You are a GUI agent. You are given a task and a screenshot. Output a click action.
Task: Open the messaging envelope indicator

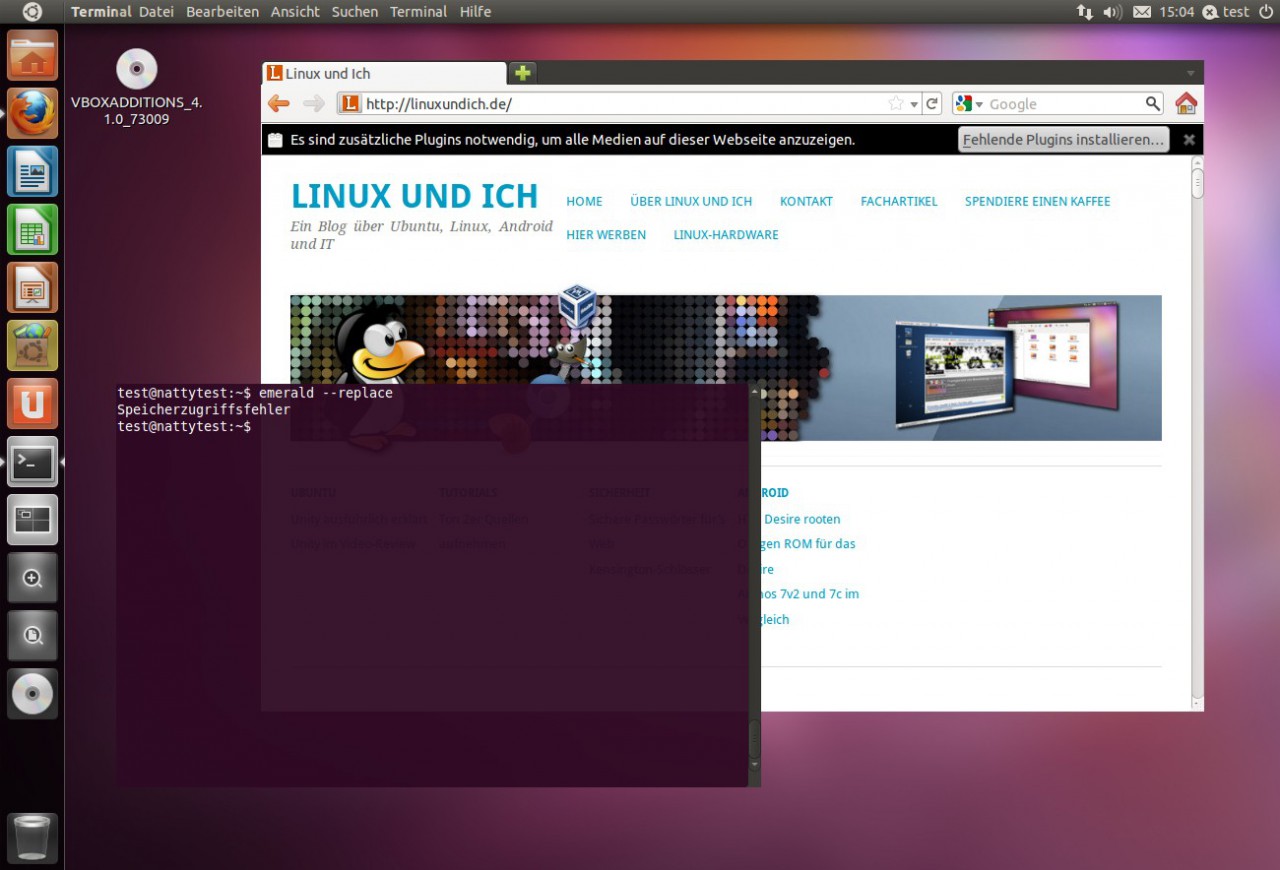tap(1142, 12)
